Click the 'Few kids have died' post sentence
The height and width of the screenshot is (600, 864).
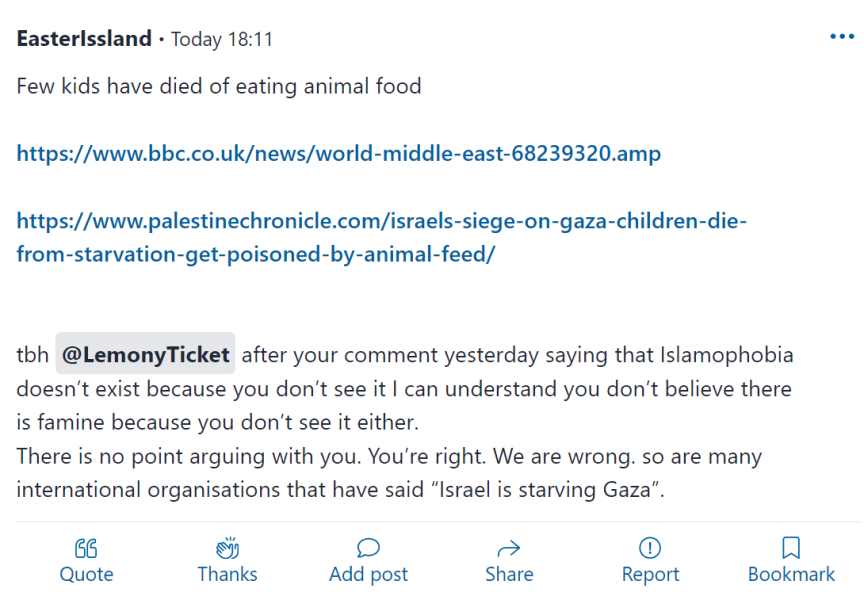pos(219,86)
